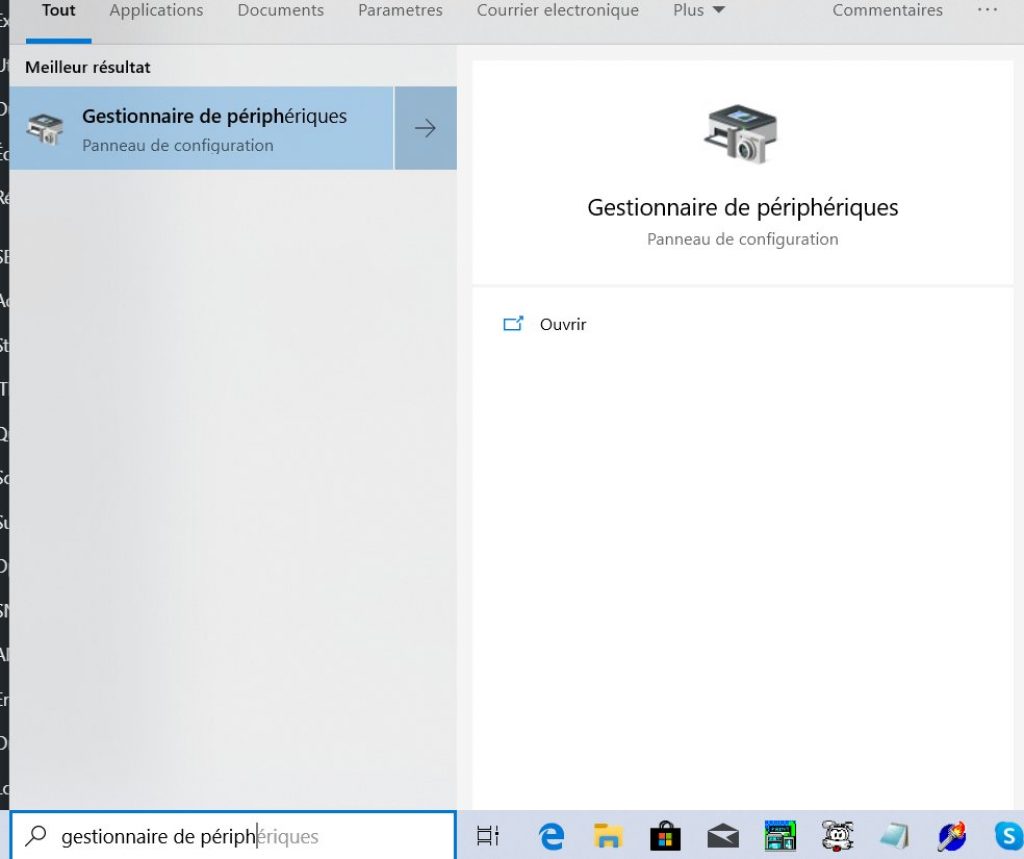Click the Commentaires feedback link

[887, 11]
